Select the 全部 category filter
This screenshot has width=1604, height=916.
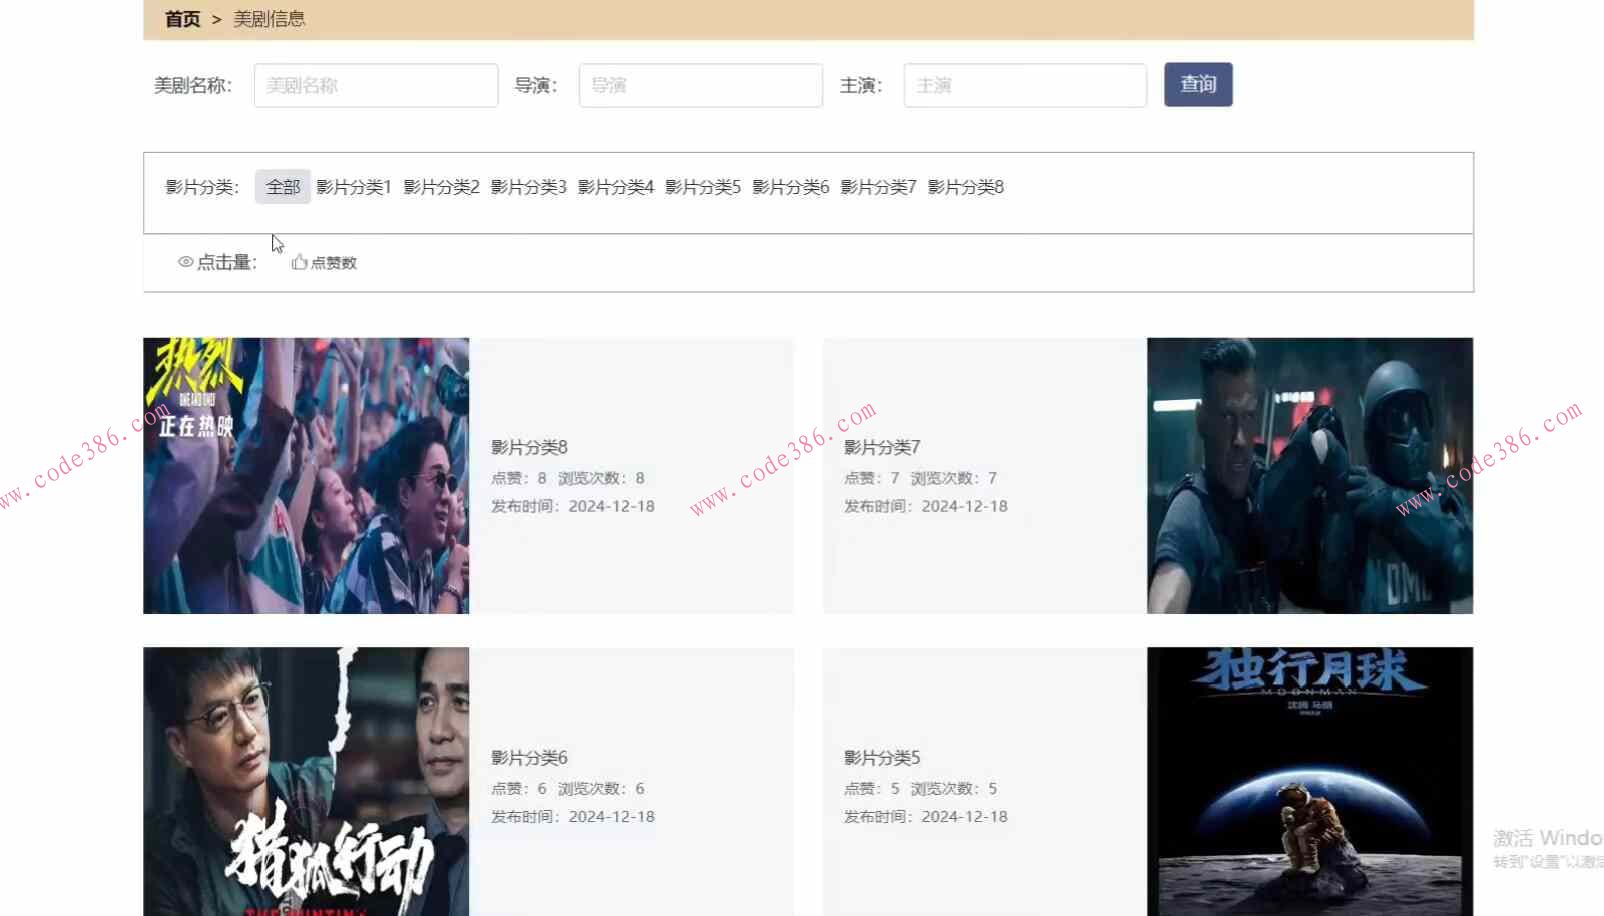coord(283,186)
